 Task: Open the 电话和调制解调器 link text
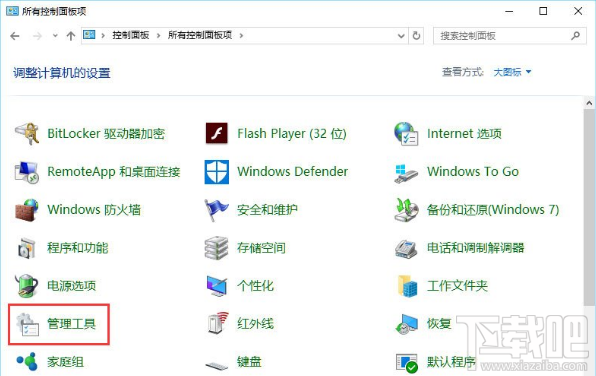pos(476,248)
